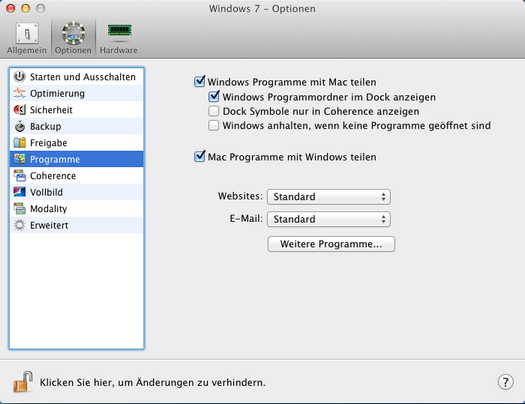The height and width of the screenshot is (404, 525).
Task: Uncheck Windows Programmordner im Dock anzeigen
Action: pyautogui.click(x=214, y=96)
